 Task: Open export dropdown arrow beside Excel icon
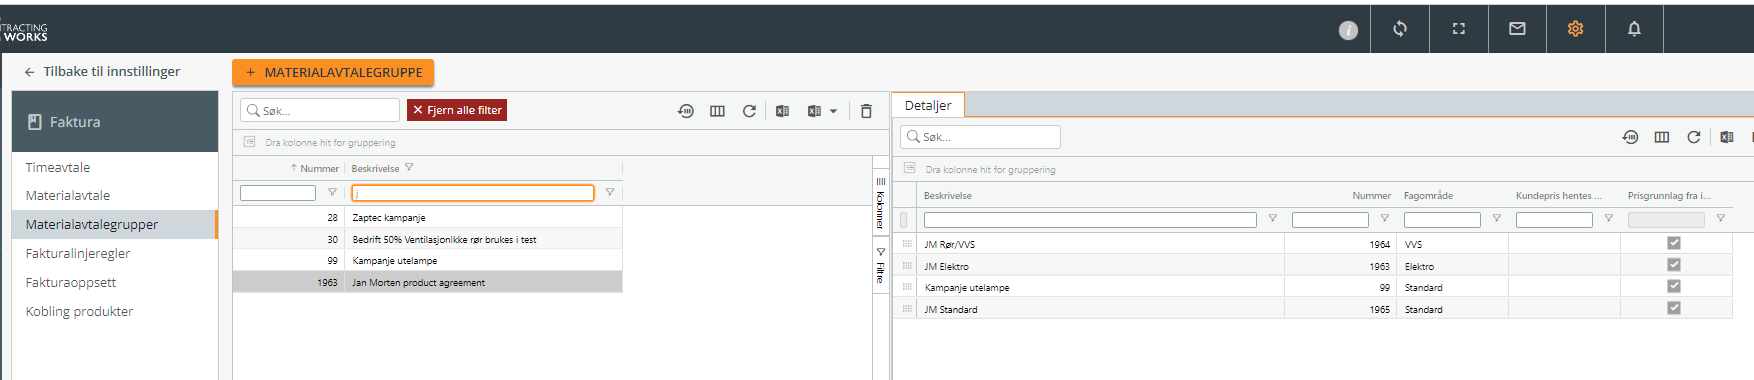pyautogui.click(x=833, y=111)
